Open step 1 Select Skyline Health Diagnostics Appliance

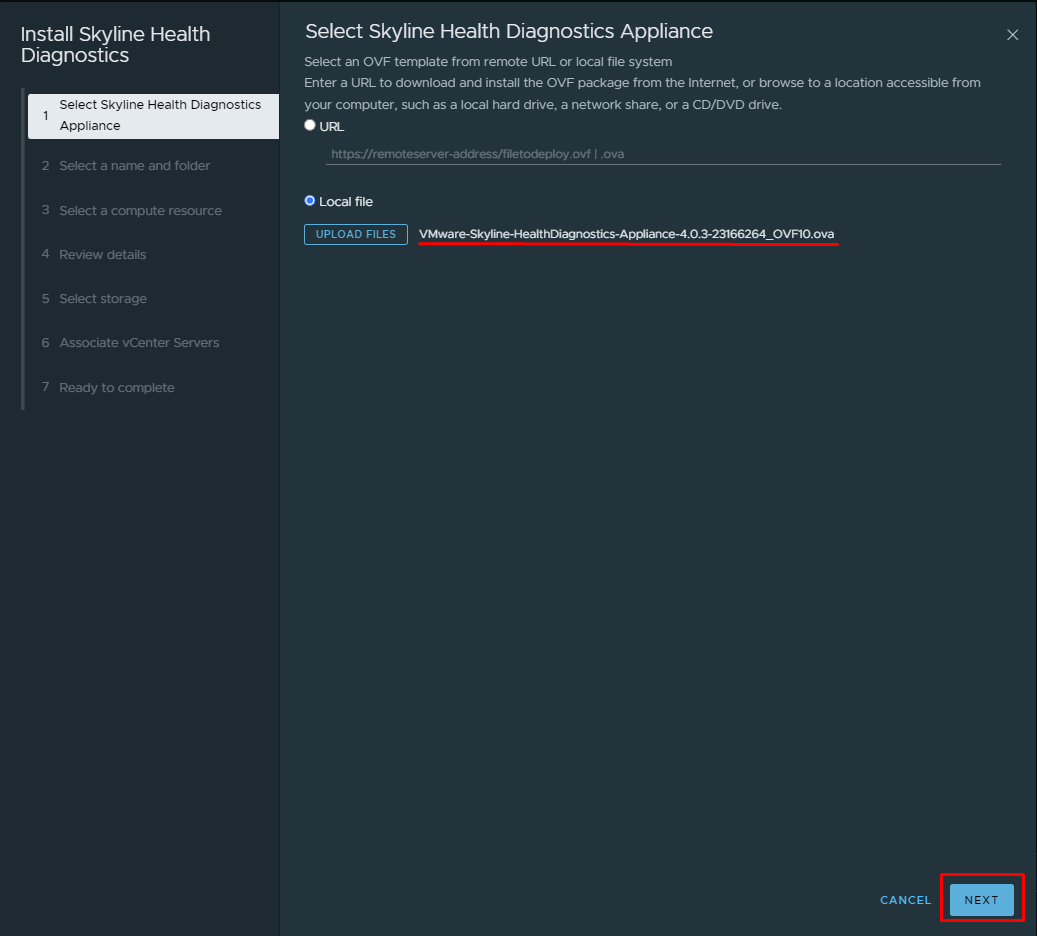click(x=153, y=116)
